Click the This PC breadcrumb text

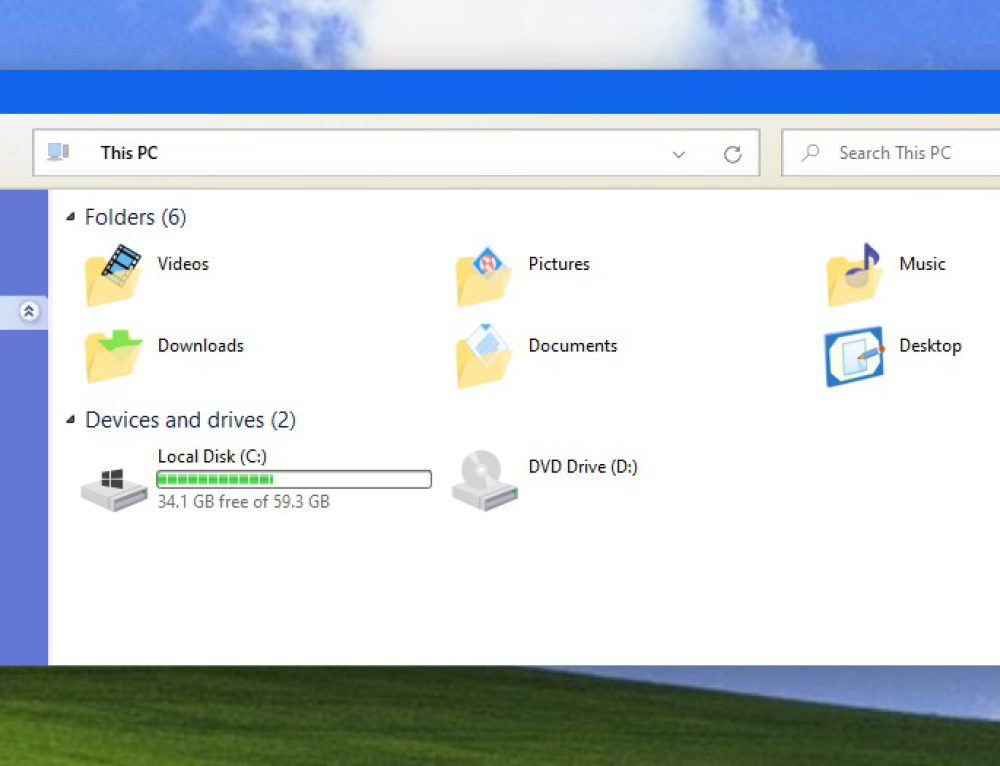point(129,153)
